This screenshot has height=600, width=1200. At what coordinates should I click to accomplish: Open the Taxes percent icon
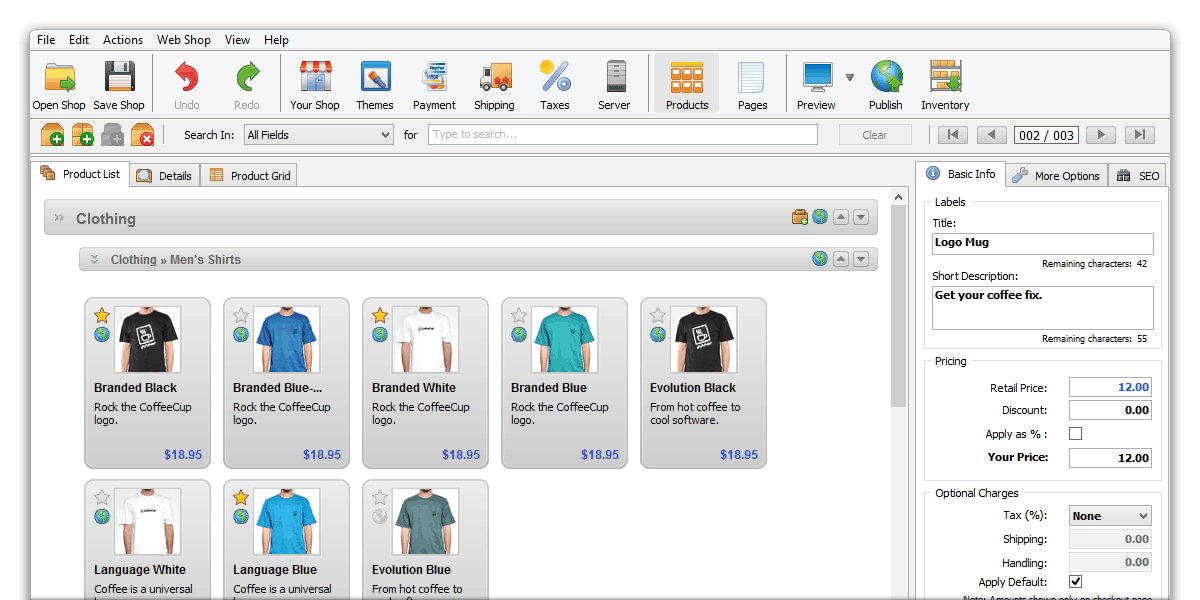[555, 77]
